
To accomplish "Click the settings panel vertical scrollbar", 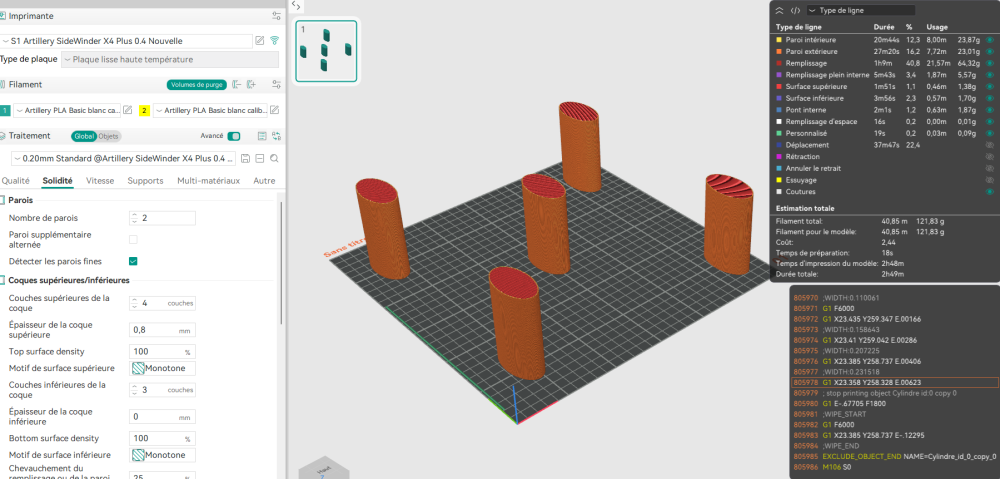I will coord(281,265).
